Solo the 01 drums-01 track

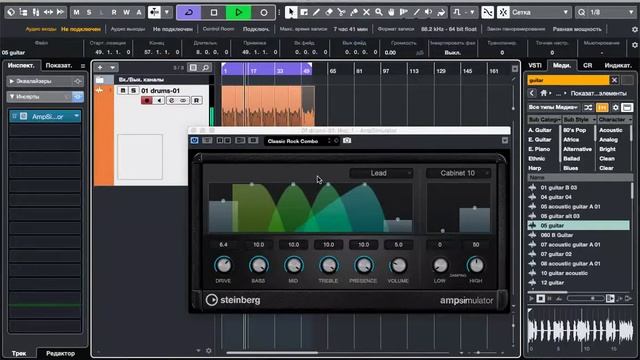point(133,91)
